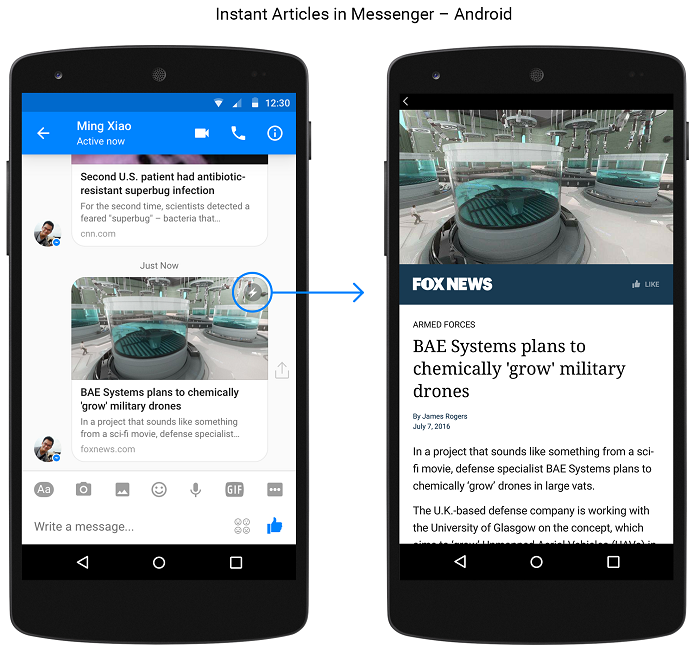Tap the ARMED FORCES category label

coord(444,324)
